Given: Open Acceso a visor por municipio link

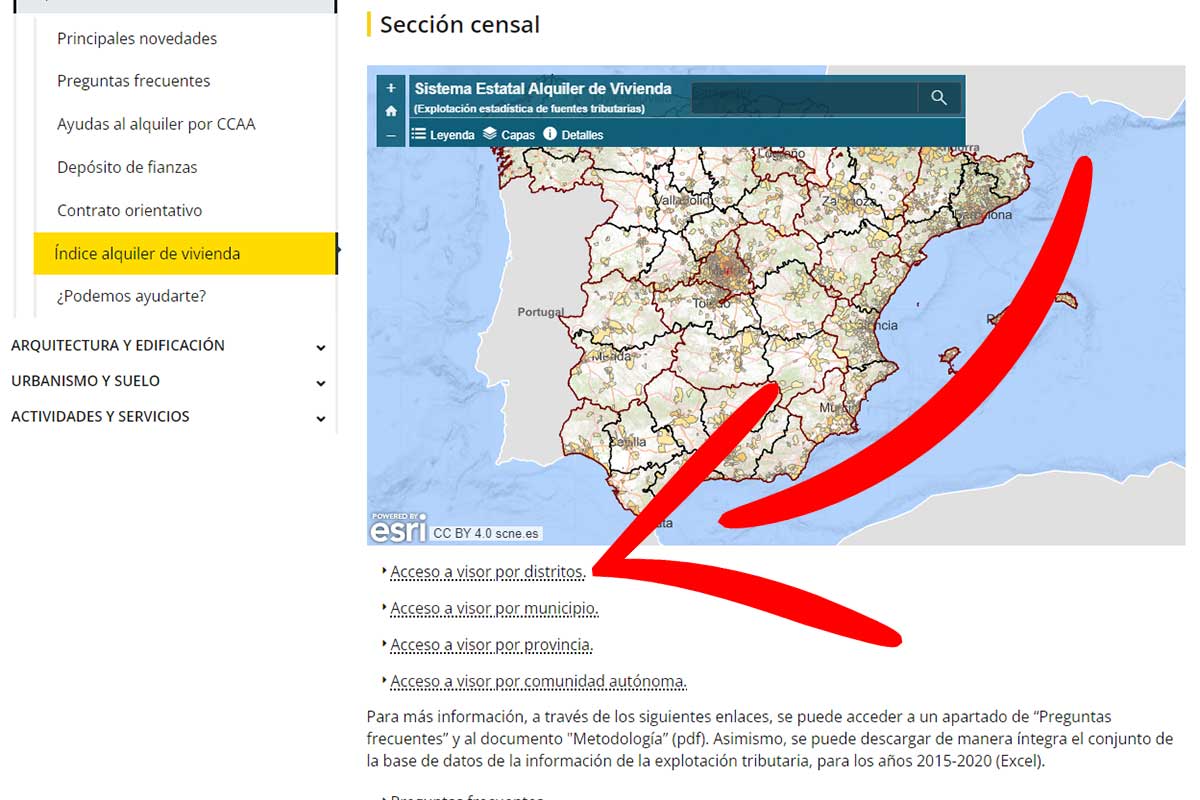Looking at the screenshot, I should 494,608.
